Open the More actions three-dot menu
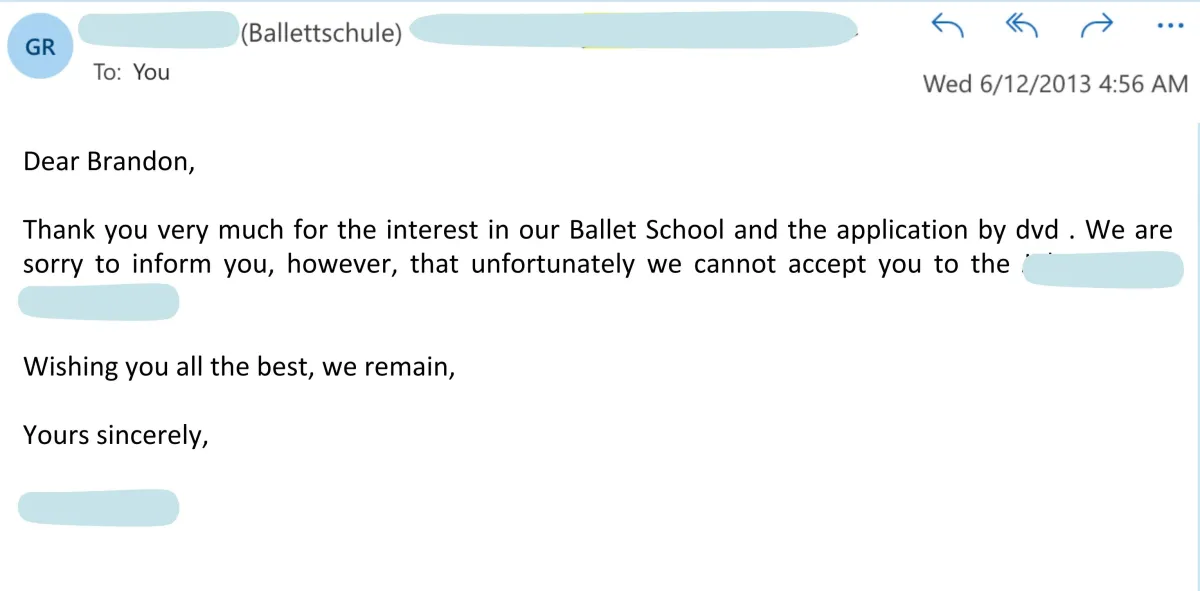The height and width of the screenshot is (591, 1200). tap(1168, 27)
